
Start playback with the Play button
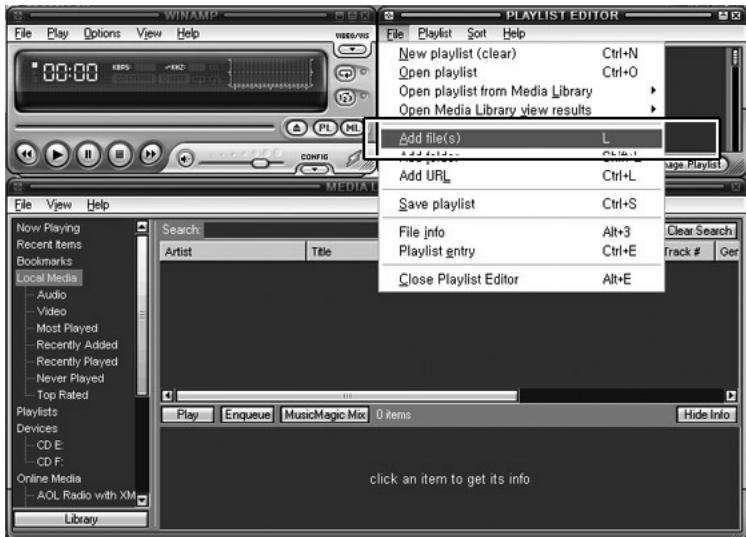pyautogui.click(x=57, y=155)
